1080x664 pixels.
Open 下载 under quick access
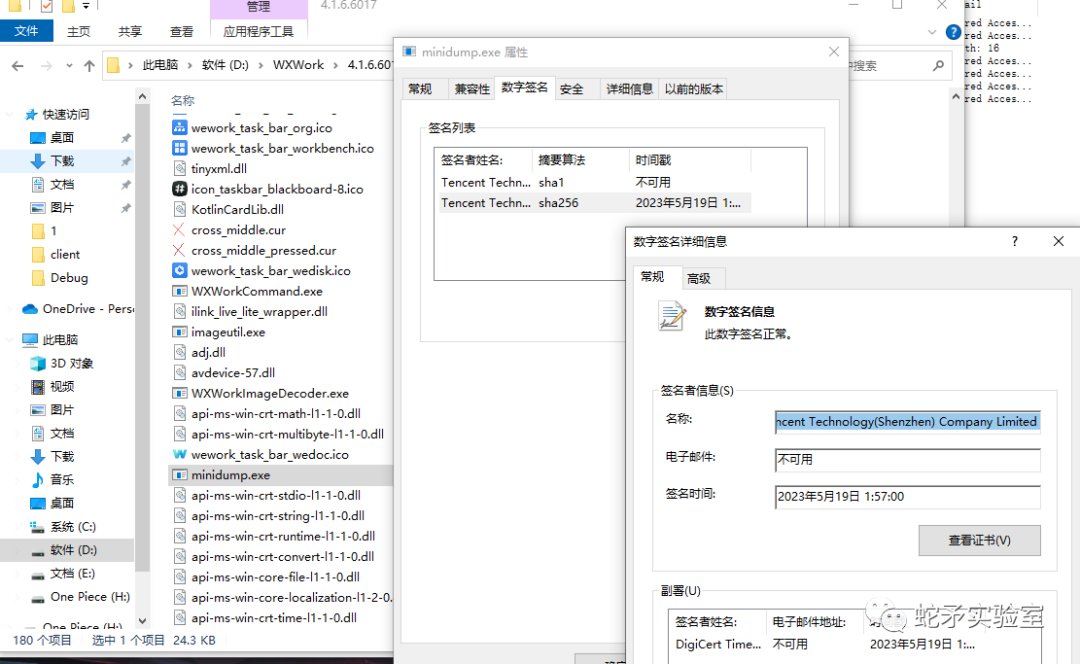[62, 161]
